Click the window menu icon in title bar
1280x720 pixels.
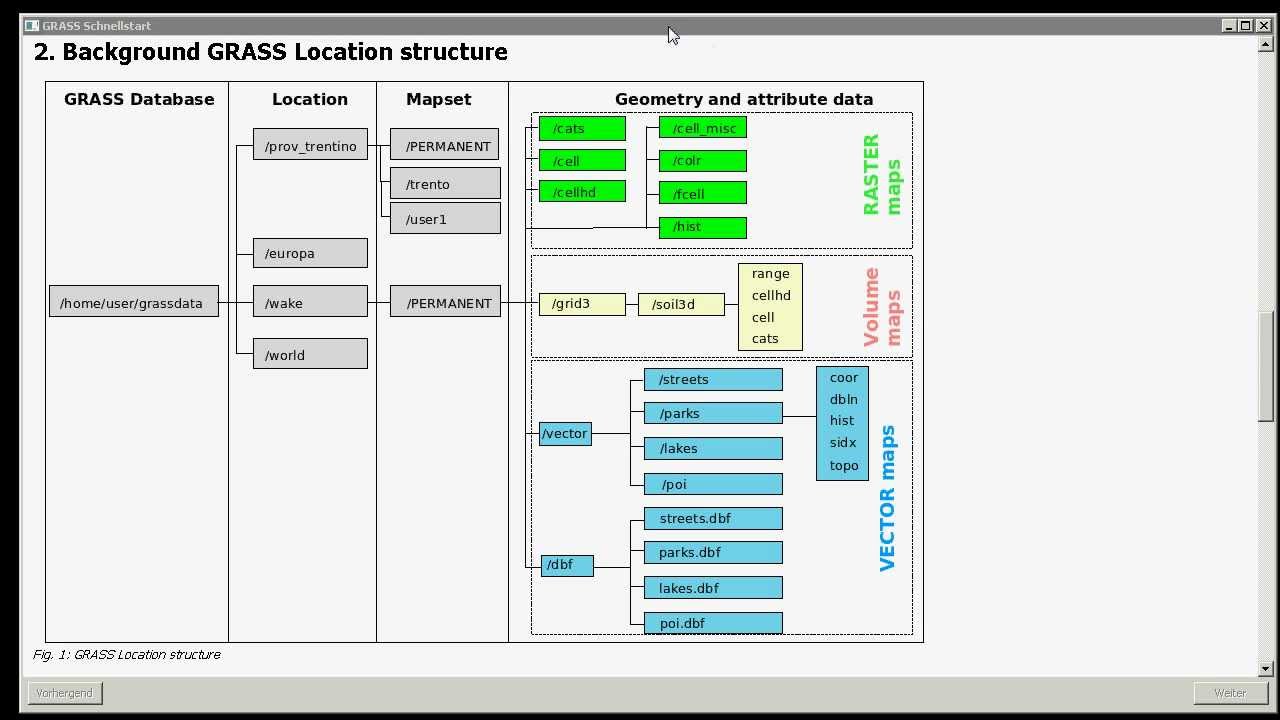[x=31, y=26]
